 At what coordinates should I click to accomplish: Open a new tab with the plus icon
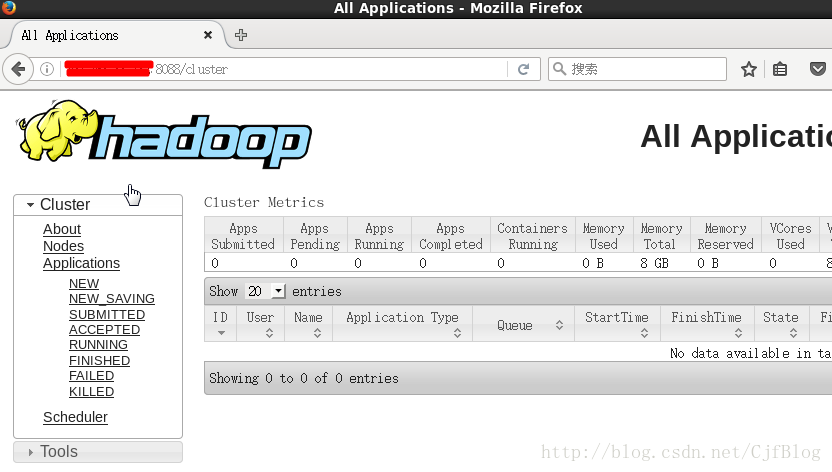[241, 35]
